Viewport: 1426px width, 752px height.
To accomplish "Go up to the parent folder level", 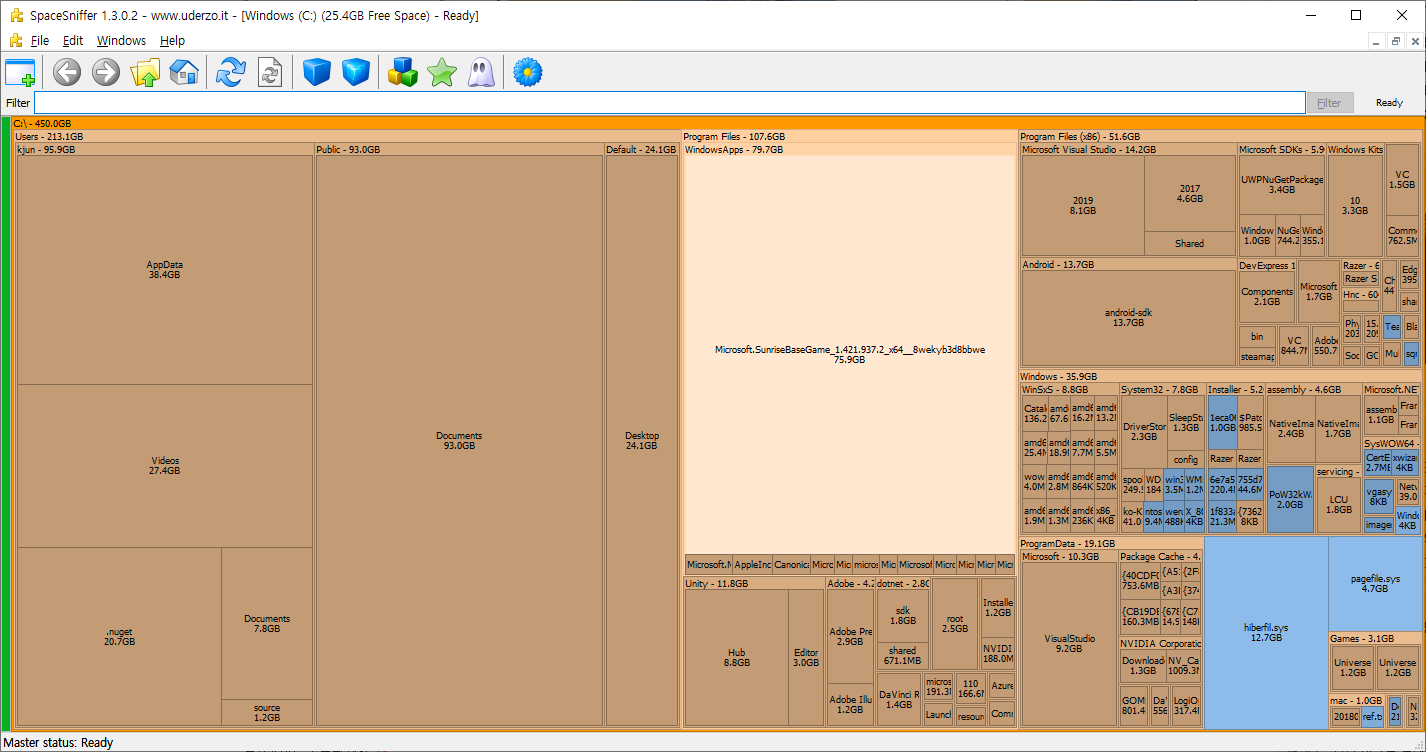I will click(x=145, y=72).
